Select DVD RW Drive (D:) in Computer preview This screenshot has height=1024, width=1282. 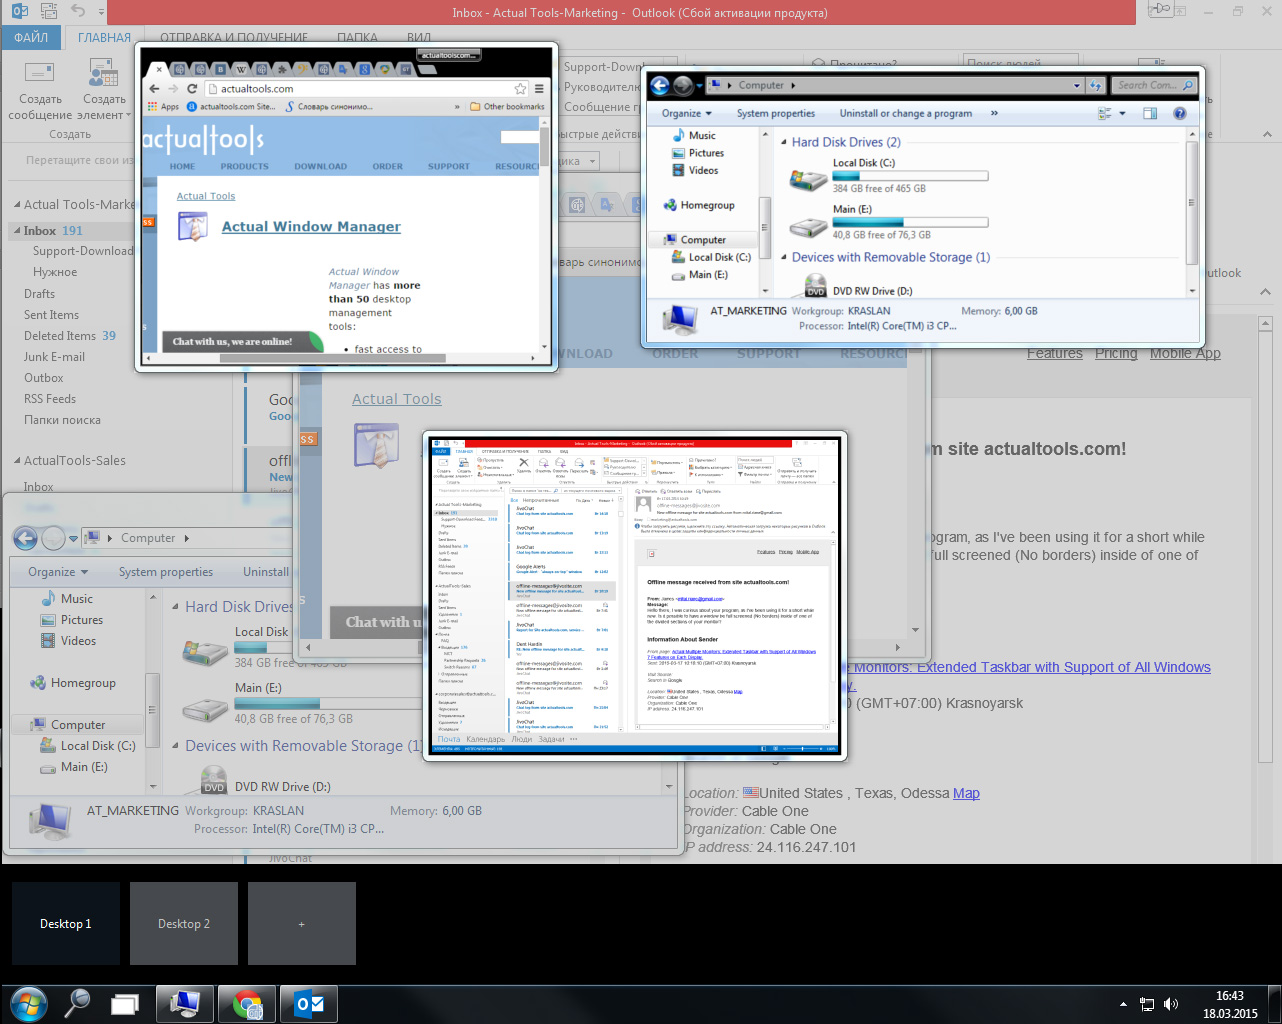click(872, 291)
